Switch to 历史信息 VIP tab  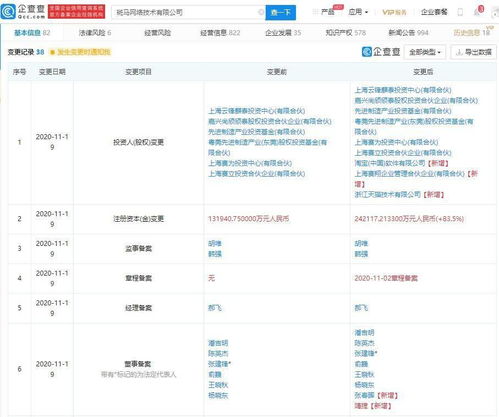point(472,32)
